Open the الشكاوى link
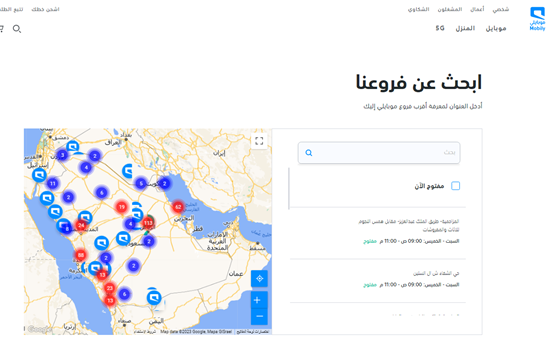 (419, 9)
